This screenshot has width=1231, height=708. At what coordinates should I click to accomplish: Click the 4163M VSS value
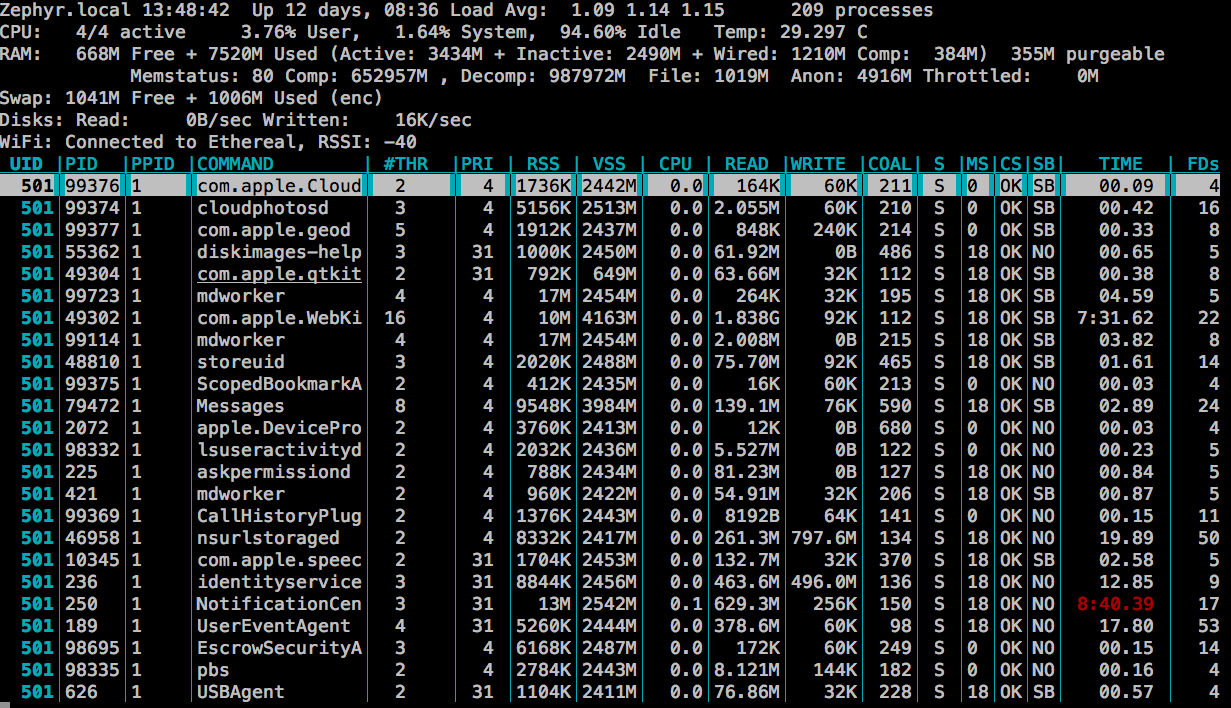[609, 318]
